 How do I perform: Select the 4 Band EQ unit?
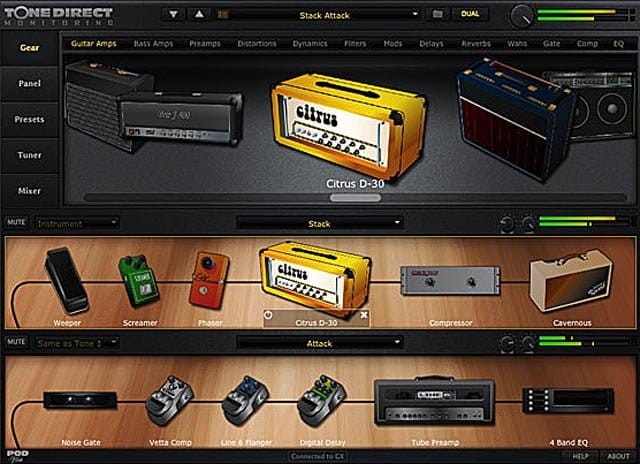point(568,400)
